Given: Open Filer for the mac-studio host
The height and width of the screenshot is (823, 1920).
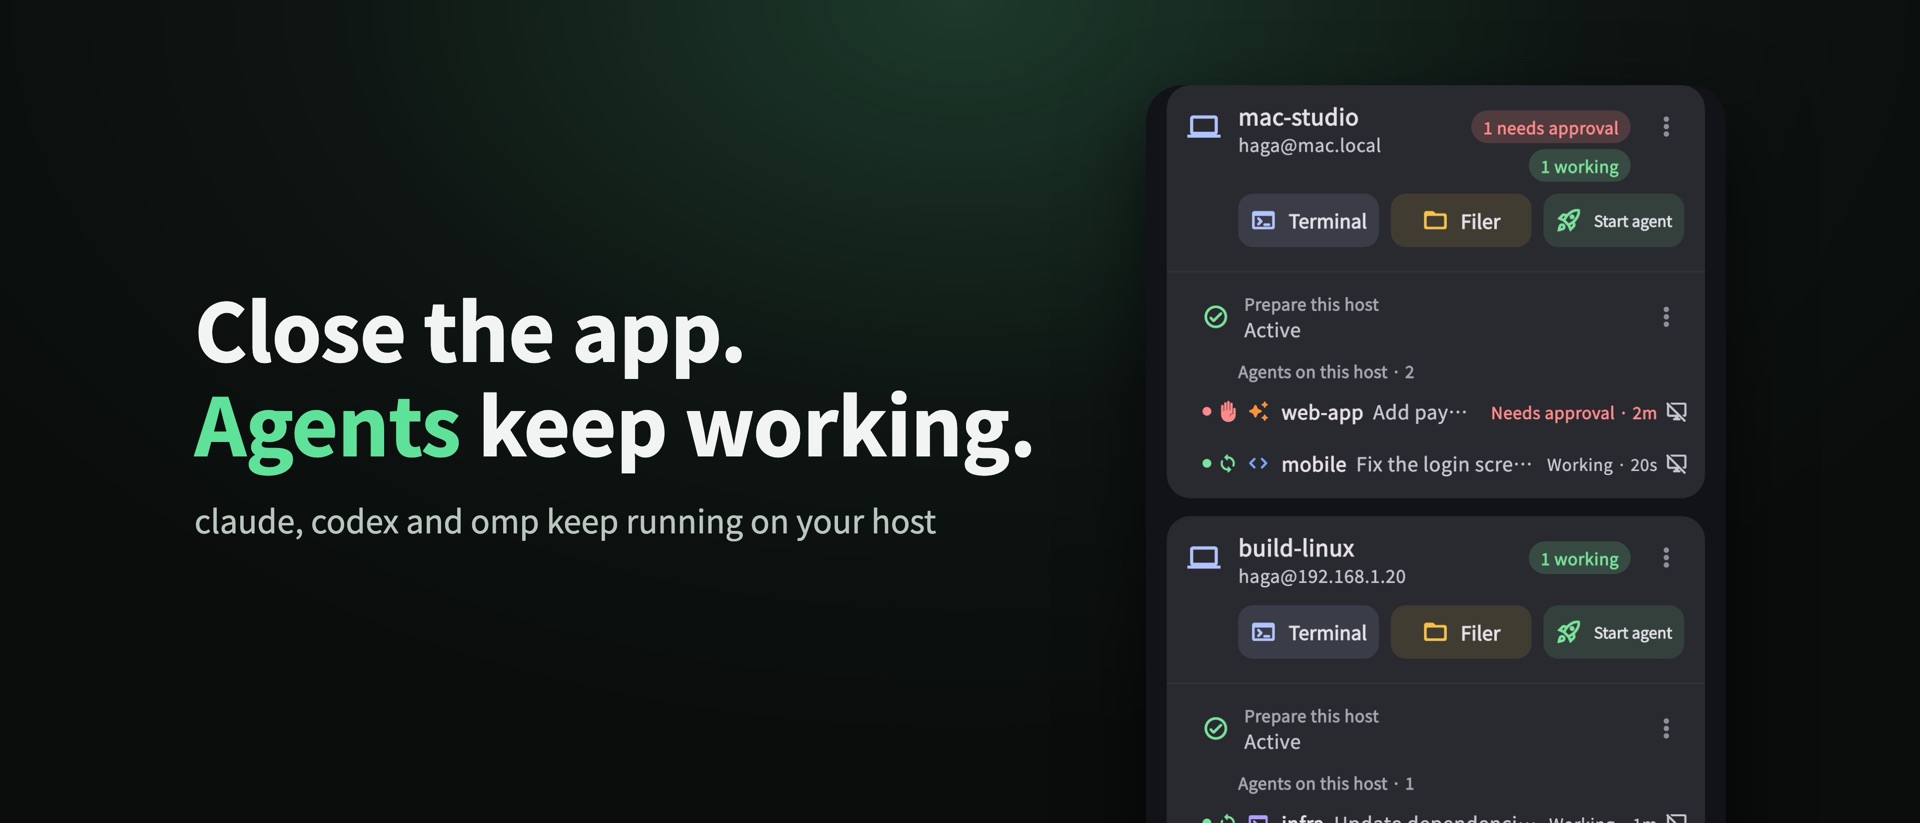Looking at the screenshot, I should pos(1461,221).
